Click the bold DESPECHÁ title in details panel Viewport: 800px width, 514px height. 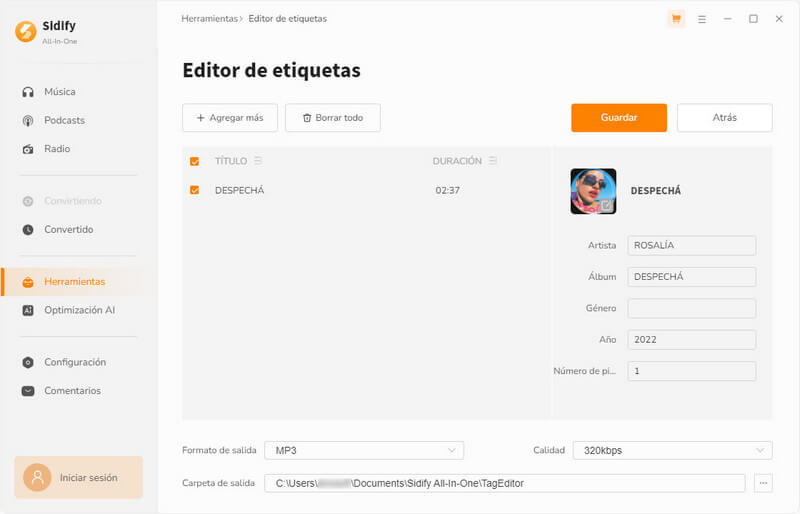coord(656,191)
